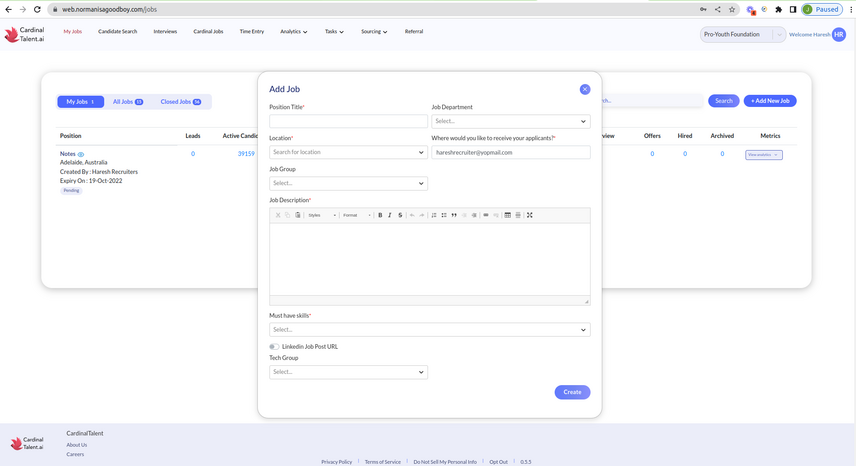
Task: Bookmark this page with the star icon
Action: pyautogui.click(x=733, y=9)
